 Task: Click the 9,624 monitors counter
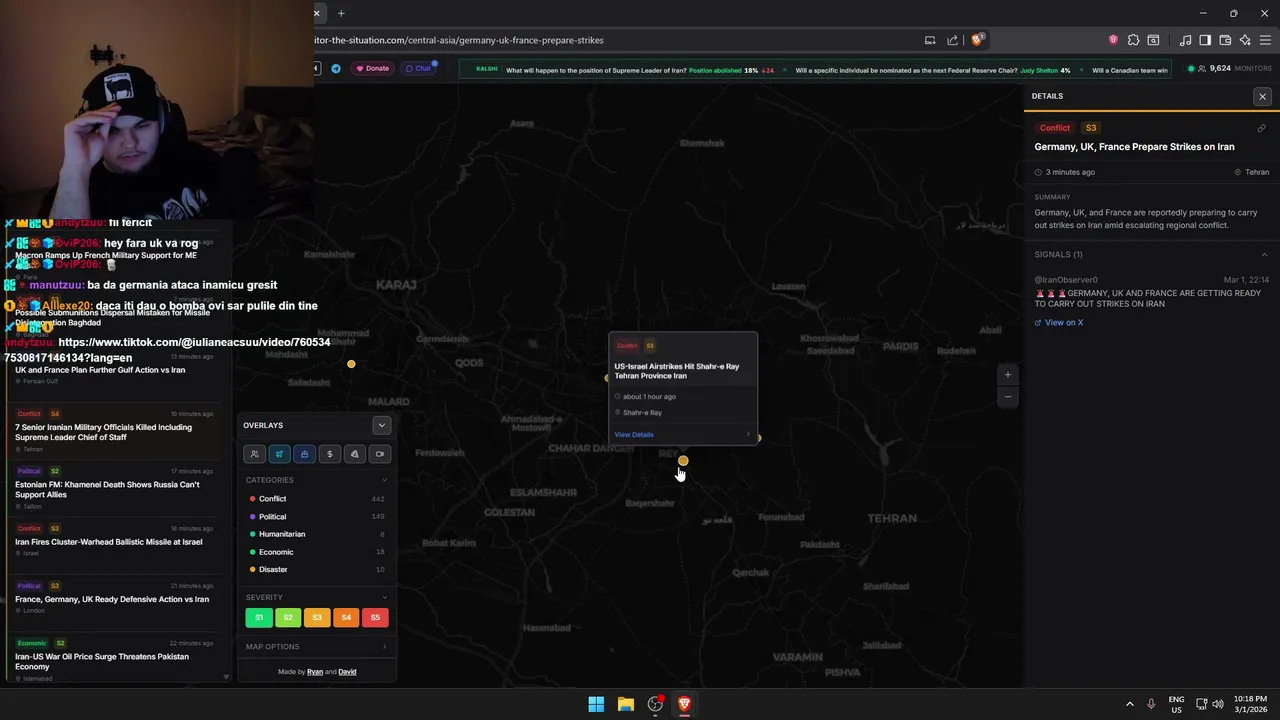tap(1229, 69)
